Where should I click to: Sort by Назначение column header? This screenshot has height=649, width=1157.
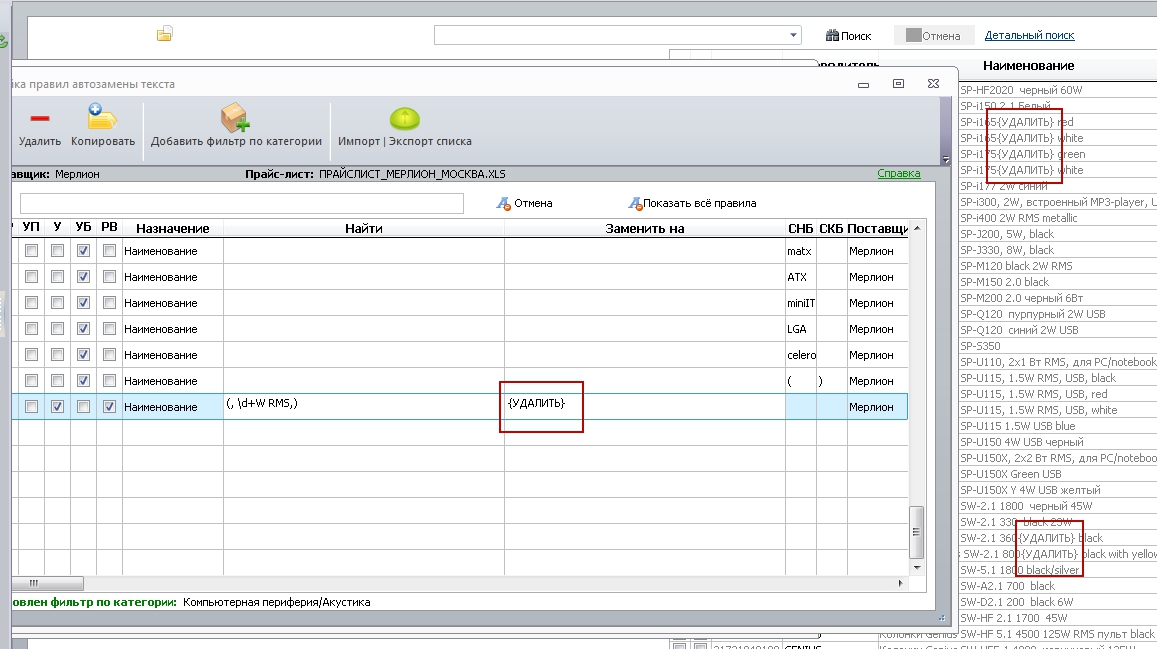173,228
